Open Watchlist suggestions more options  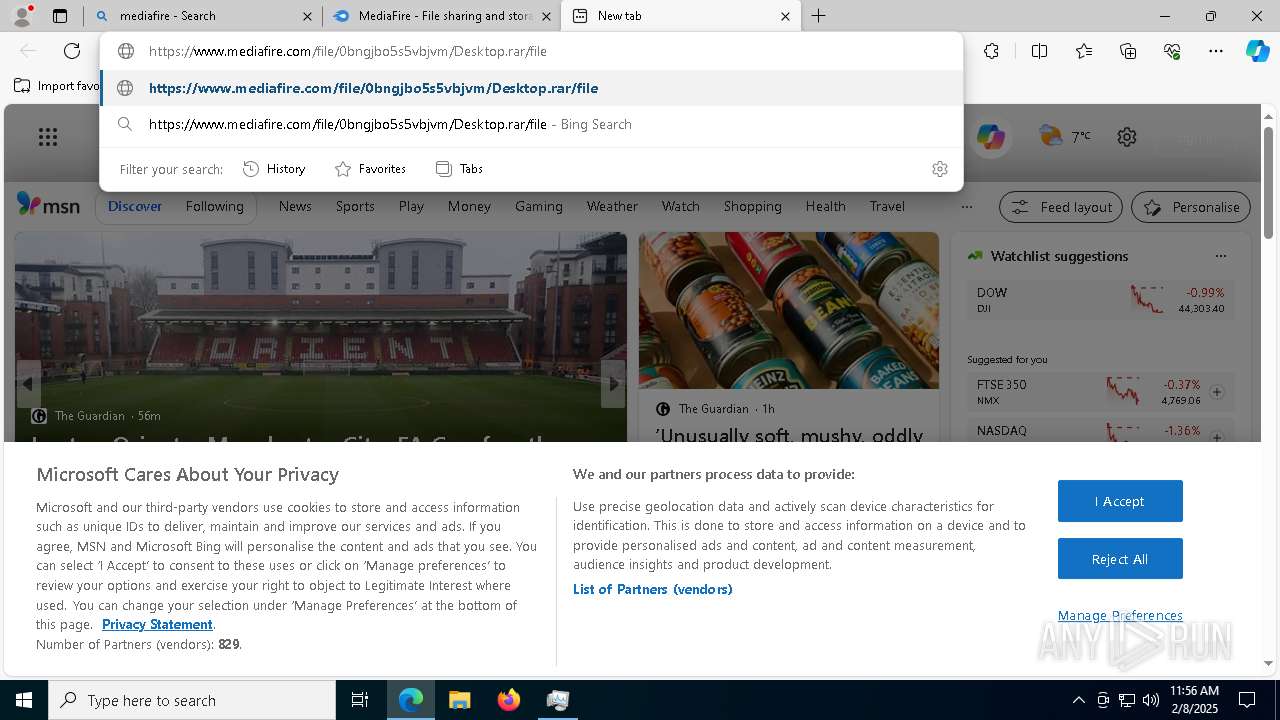(x=1220, y=256)
